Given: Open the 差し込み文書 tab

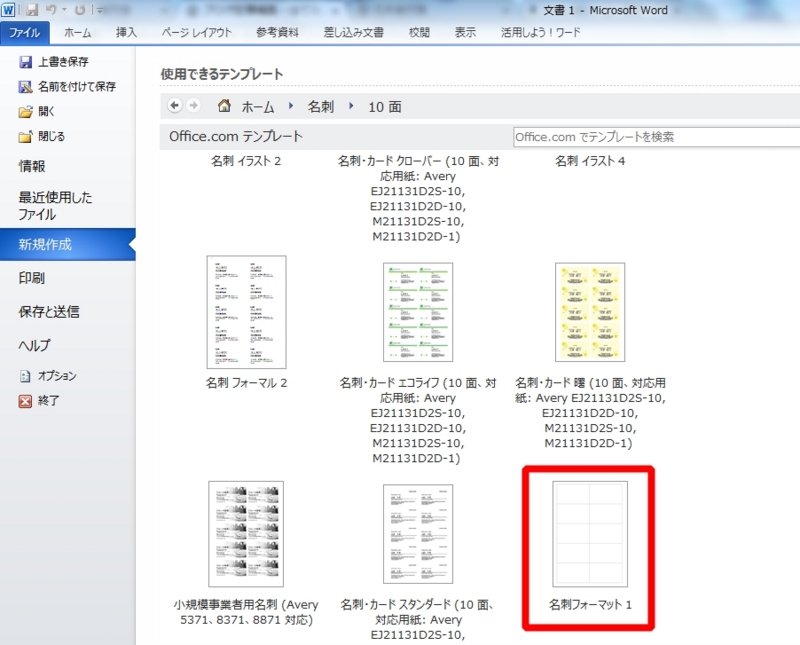Looking at the screenshot, I should [354, 33].
